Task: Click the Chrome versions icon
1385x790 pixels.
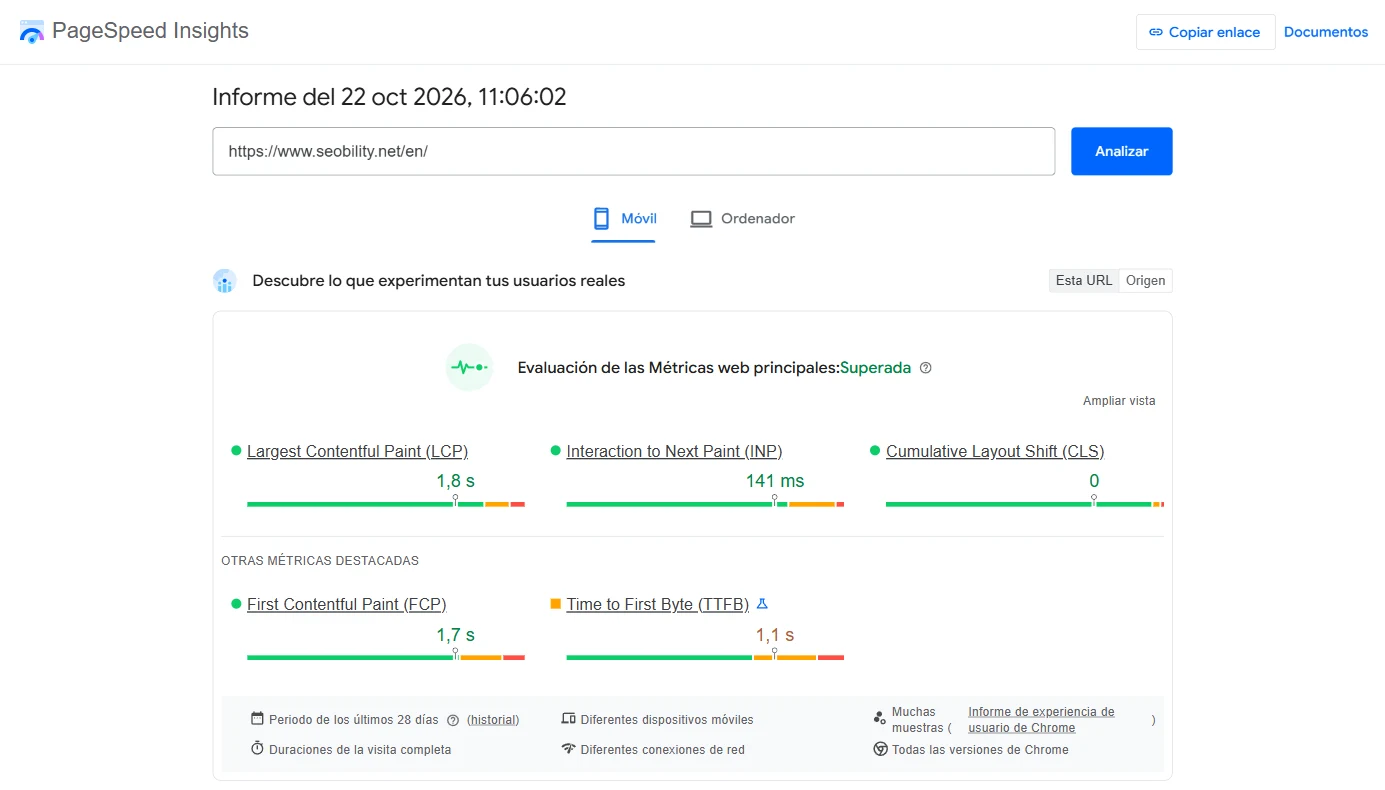Action: pos(880,749)
